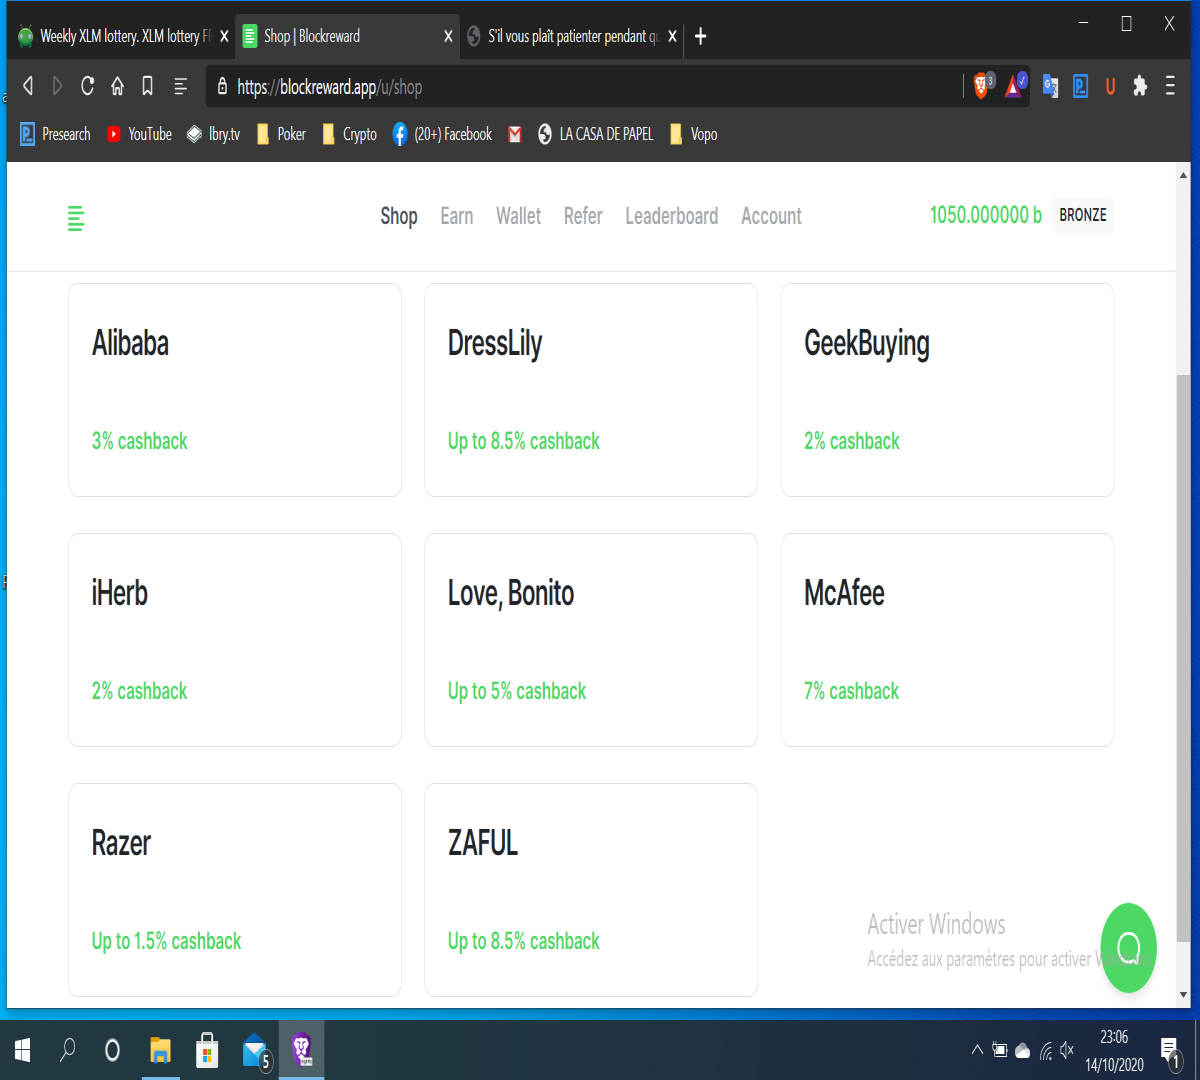Click the network tray icon
Viewport: 1200px width, 1080px height.
pyautogui.click(x=1045, y=1050)
